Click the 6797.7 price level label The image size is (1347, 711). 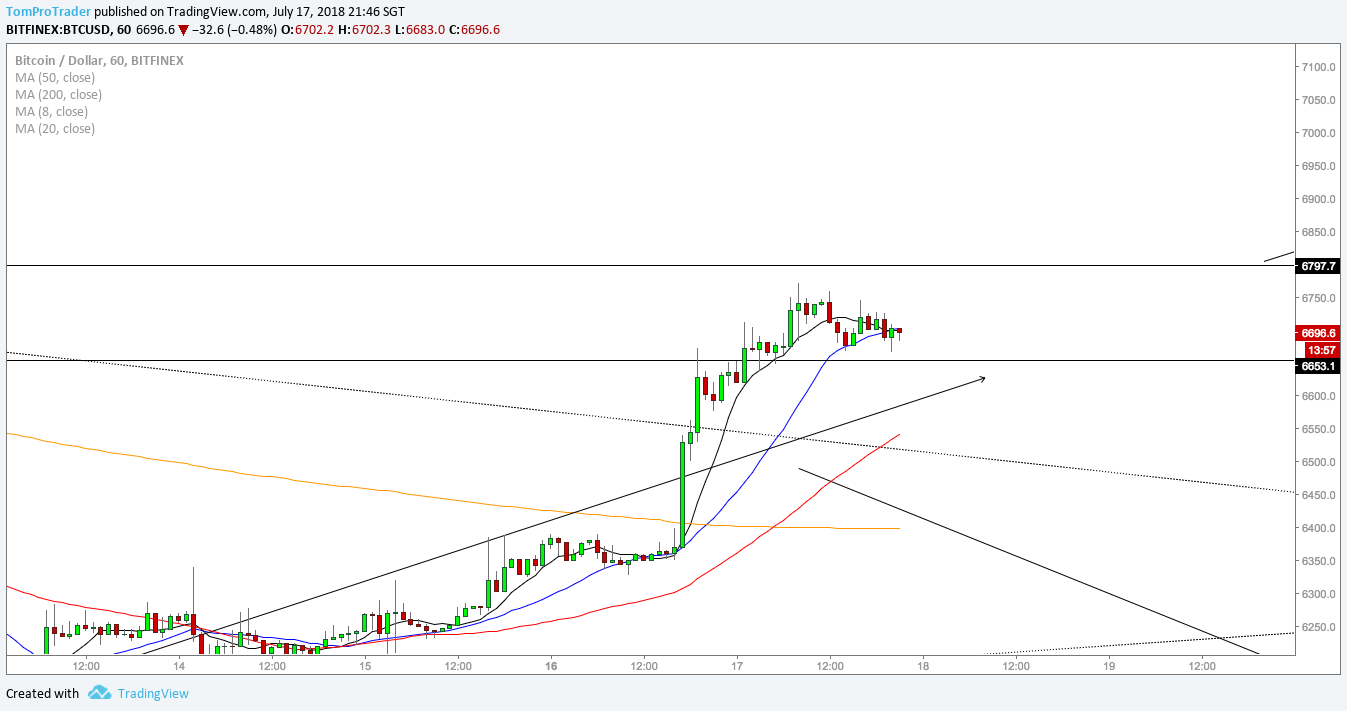pyautogui.click(x=1318, y=266)
